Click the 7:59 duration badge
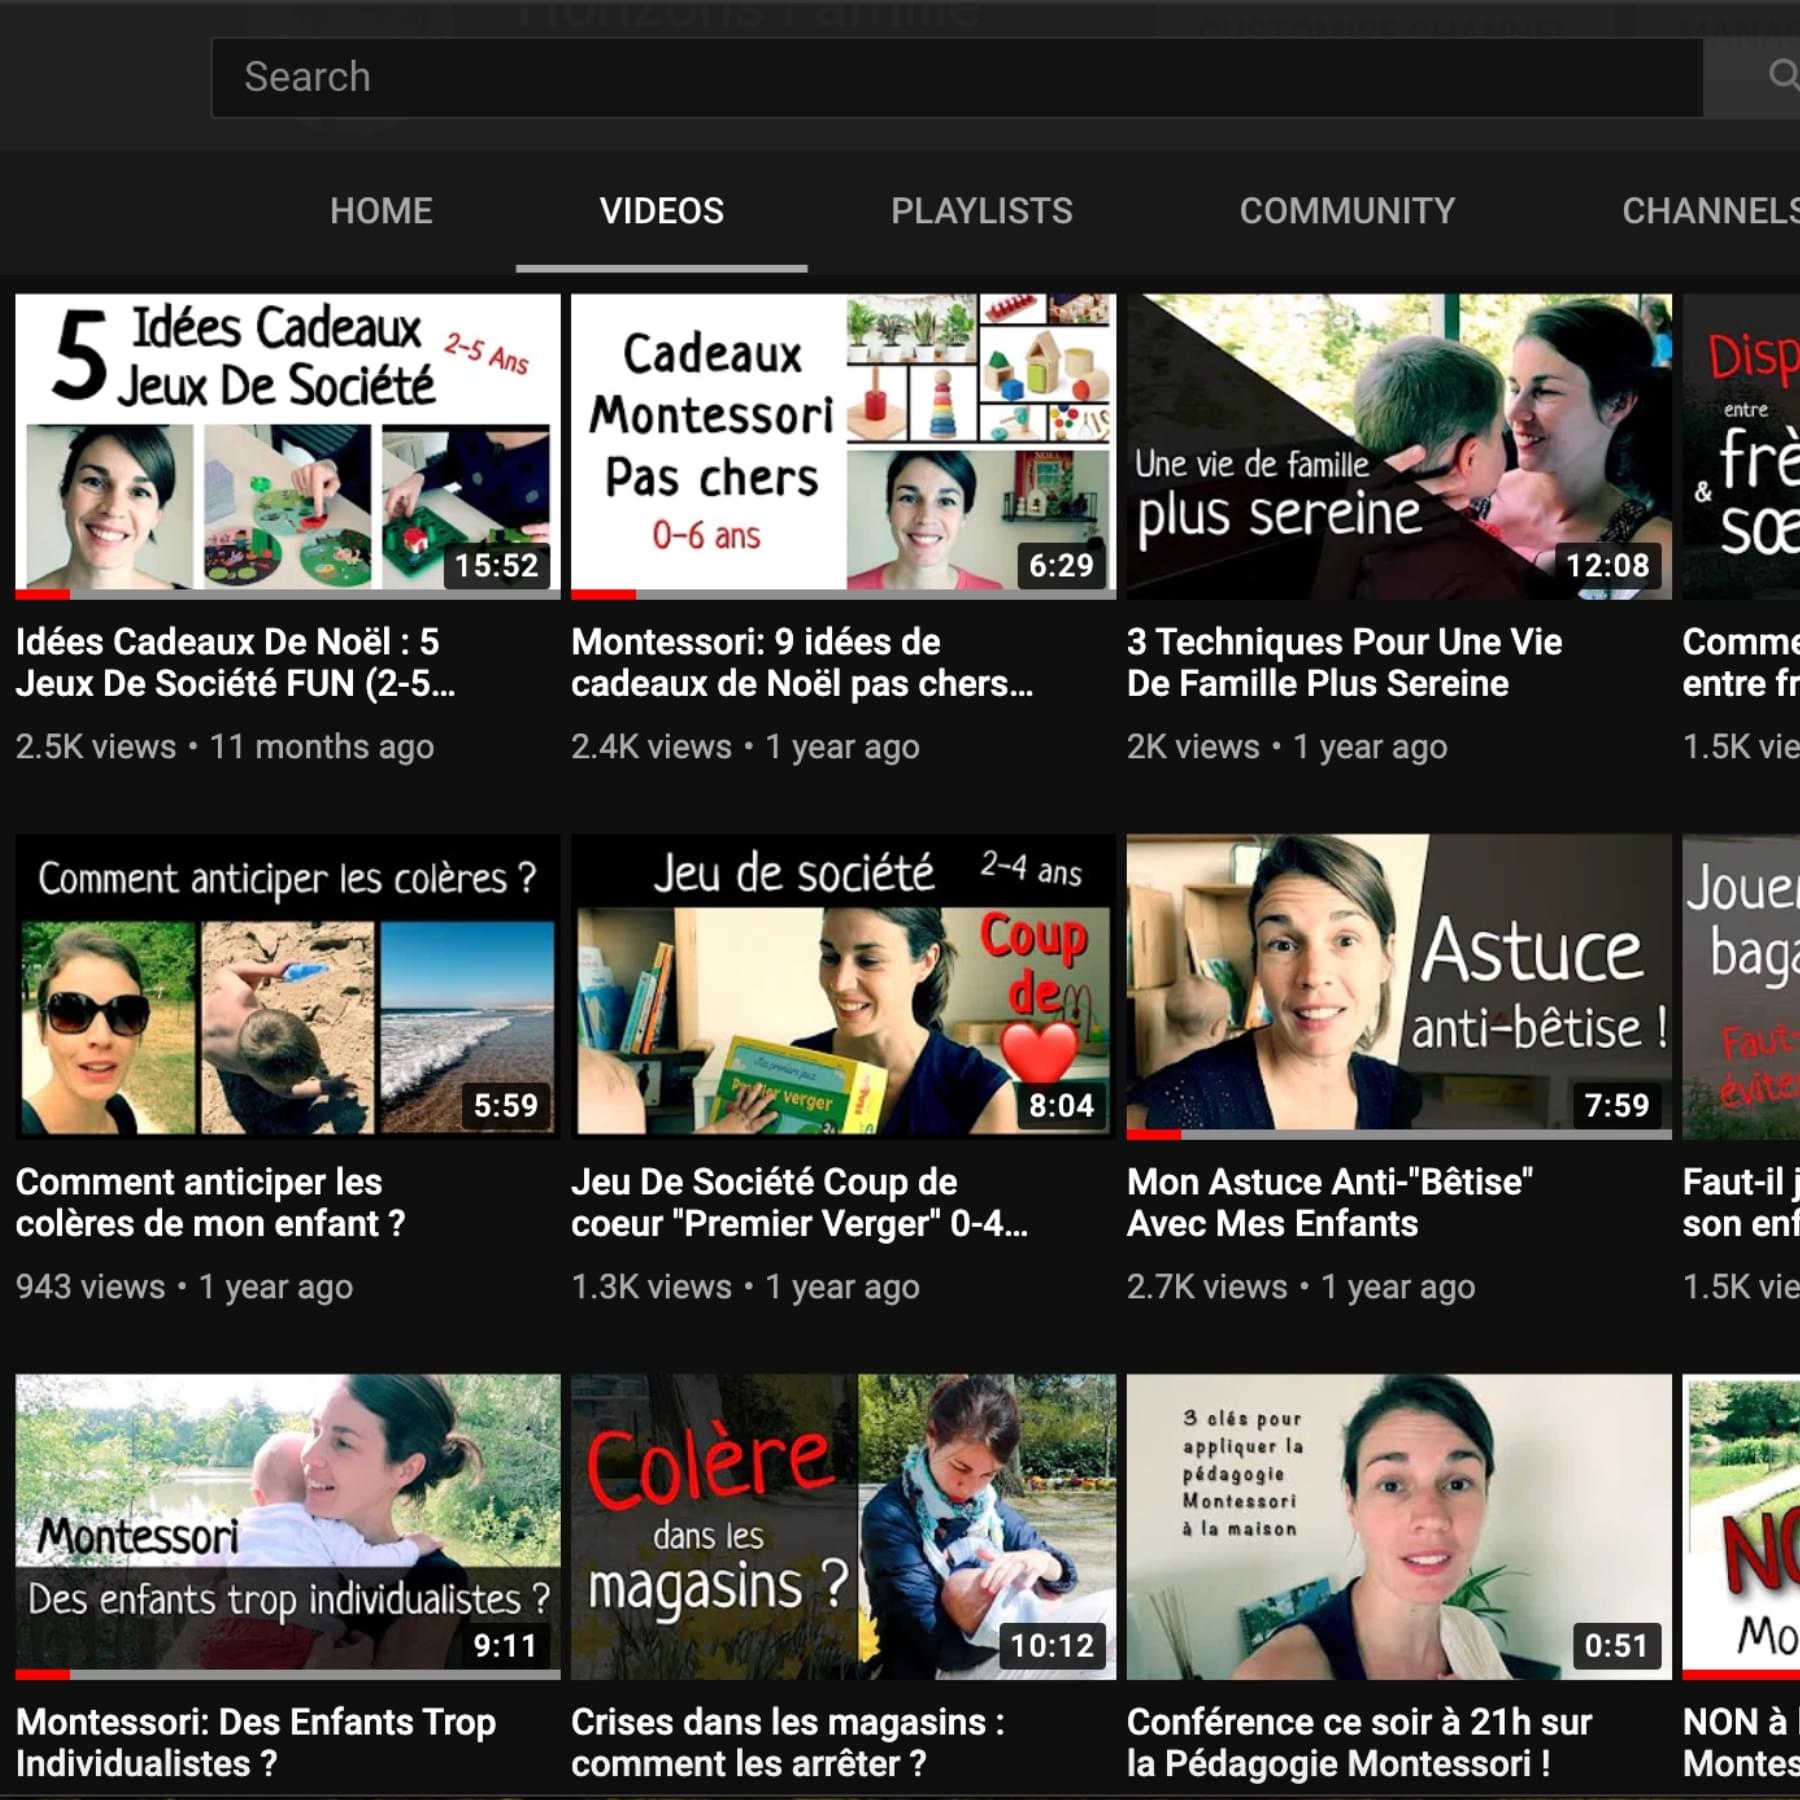The height and width of the screenshot is (1800, 1800). [x=1617, y=1105]
